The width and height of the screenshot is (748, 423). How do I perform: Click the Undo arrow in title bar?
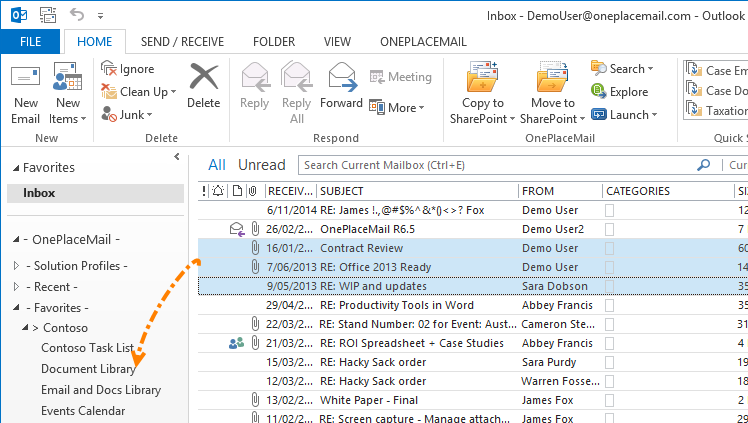(80, 15)
